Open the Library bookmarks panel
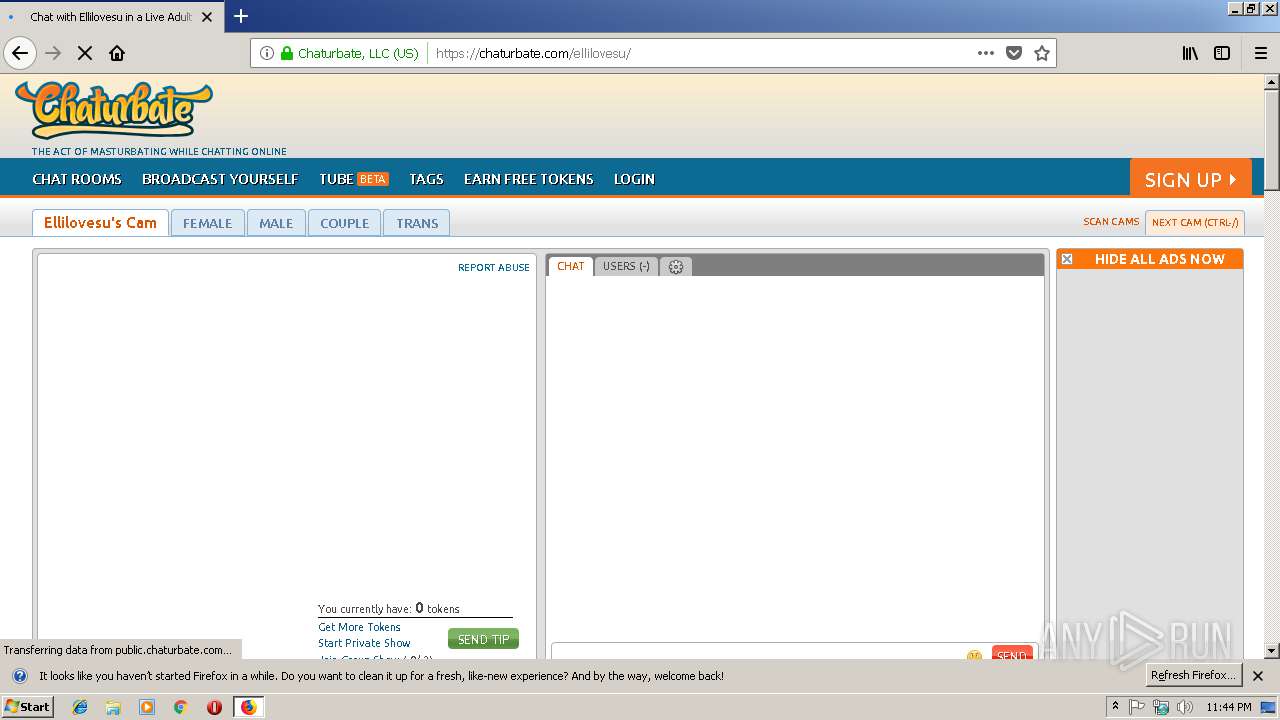The height and width of the screenshot is (720, 1280). [1190, 53]
